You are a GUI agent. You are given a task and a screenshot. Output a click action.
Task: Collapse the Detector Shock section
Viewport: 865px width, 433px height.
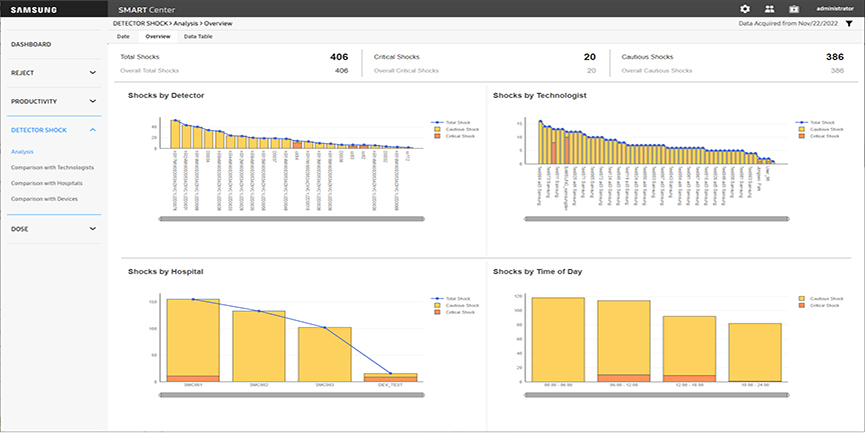click(x=92, y=130)
